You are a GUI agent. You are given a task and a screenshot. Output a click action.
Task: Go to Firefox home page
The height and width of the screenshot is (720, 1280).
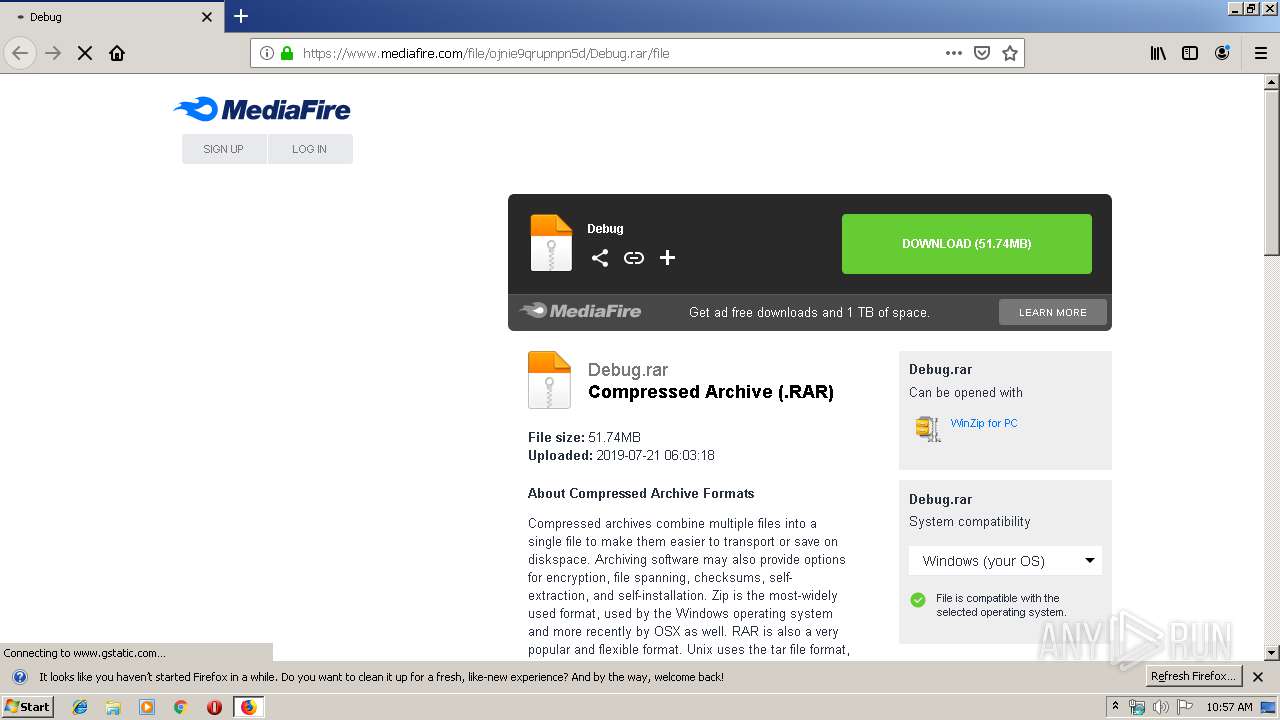[117, 53]
